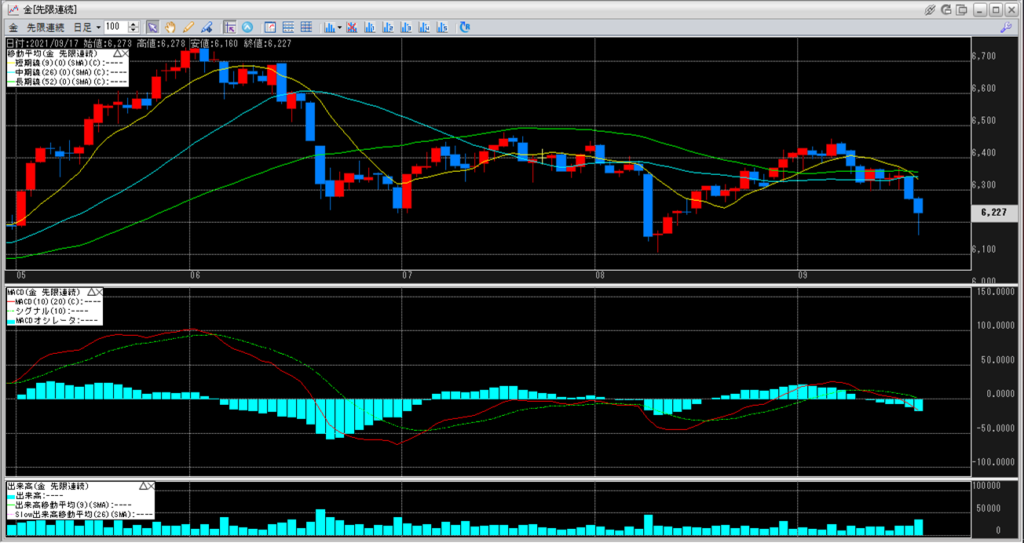Open the wrench settings icon
1024x543 pixels.
click(x=1006, y=27)
